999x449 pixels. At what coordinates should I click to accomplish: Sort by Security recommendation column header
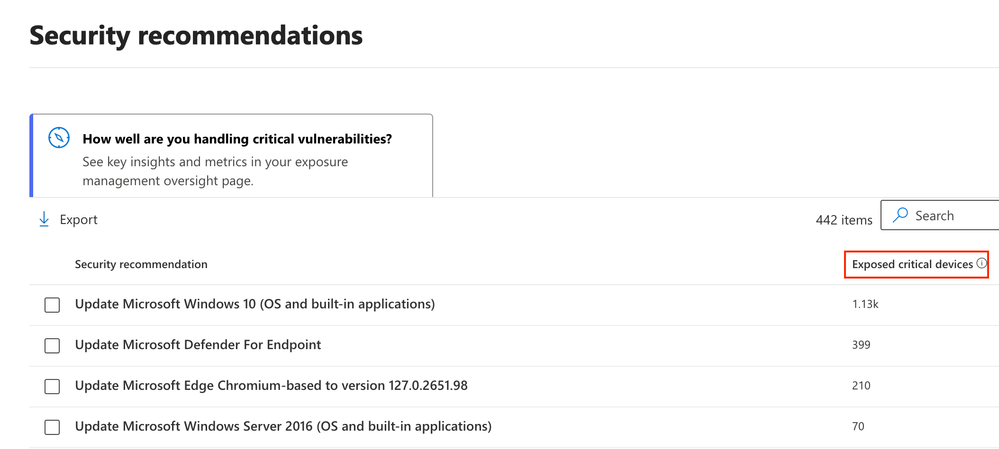click(x=141, y=264)
